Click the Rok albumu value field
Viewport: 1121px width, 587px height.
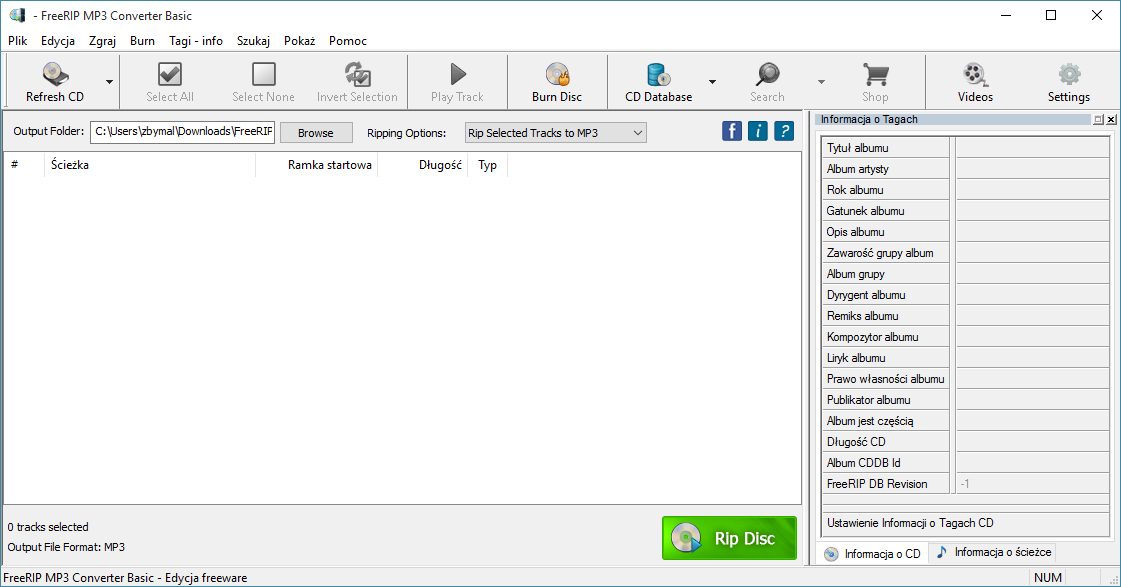(1032, 189)
